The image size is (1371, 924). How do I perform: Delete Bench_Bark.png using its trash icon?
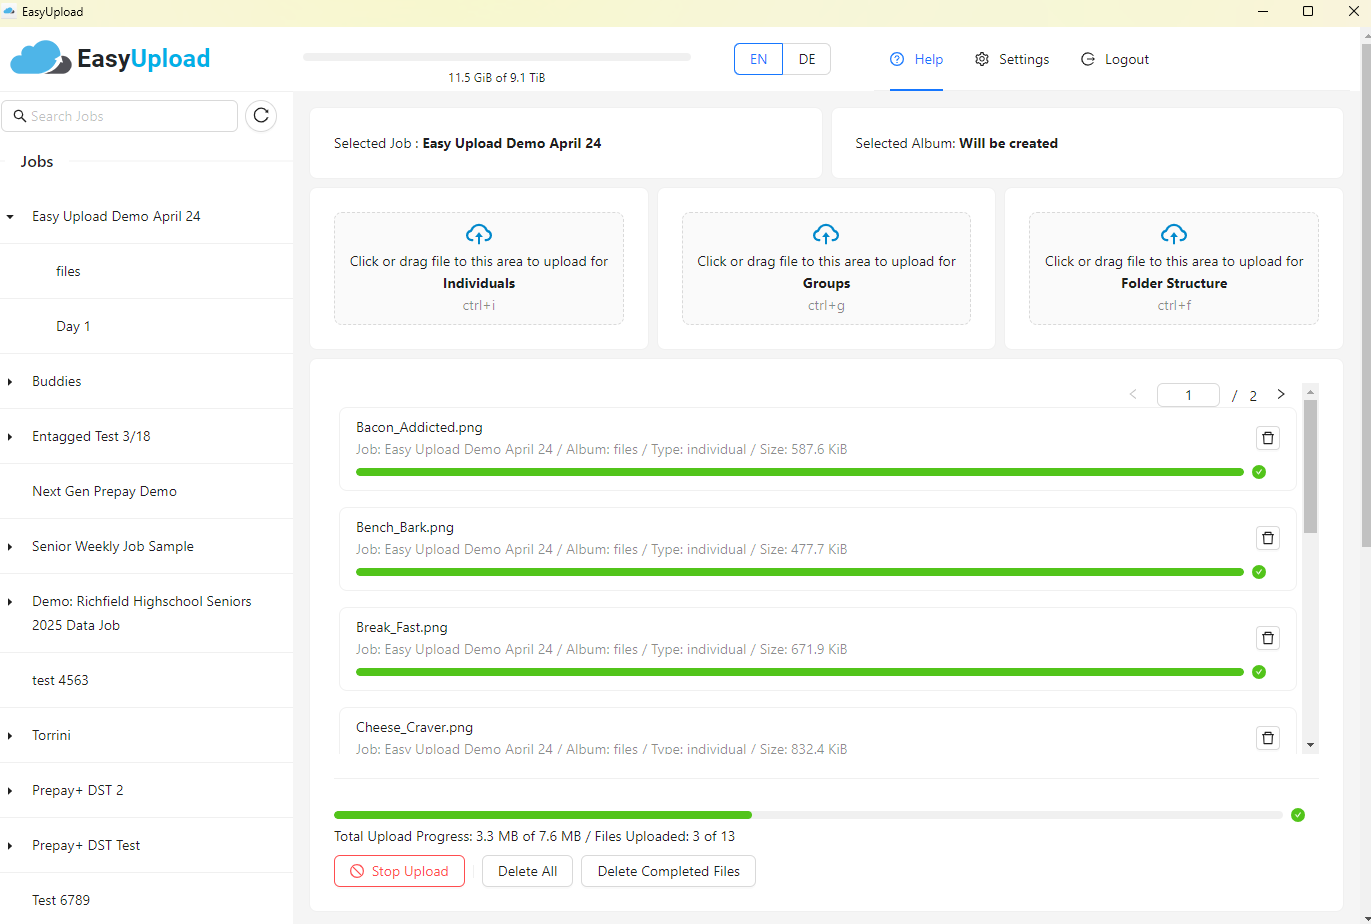point(1268,538)
